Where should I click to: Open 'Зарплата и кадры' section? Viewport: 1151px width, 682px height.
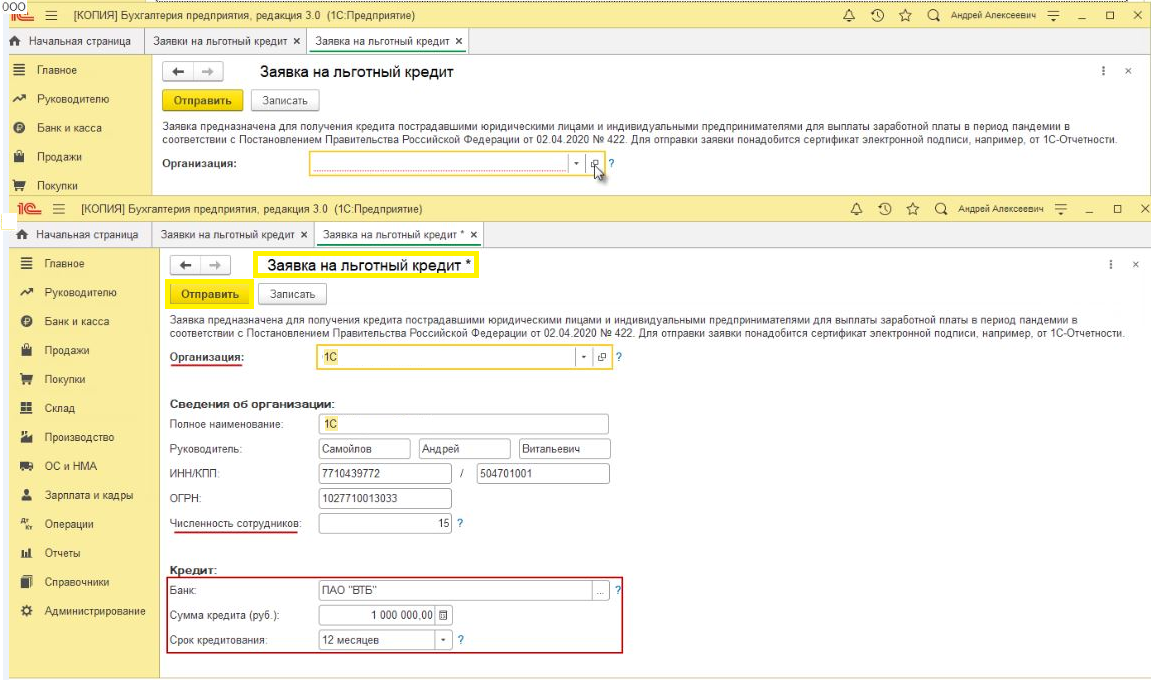click(88, 496)
